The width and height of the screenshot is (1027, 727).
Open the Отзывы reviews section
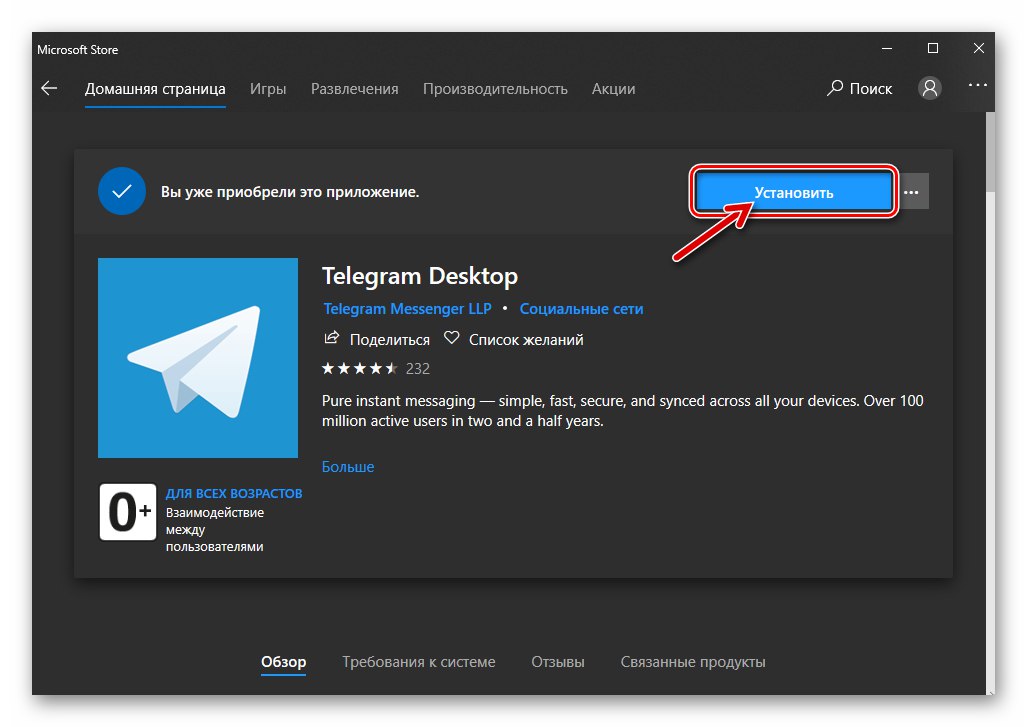click(558, 662)
